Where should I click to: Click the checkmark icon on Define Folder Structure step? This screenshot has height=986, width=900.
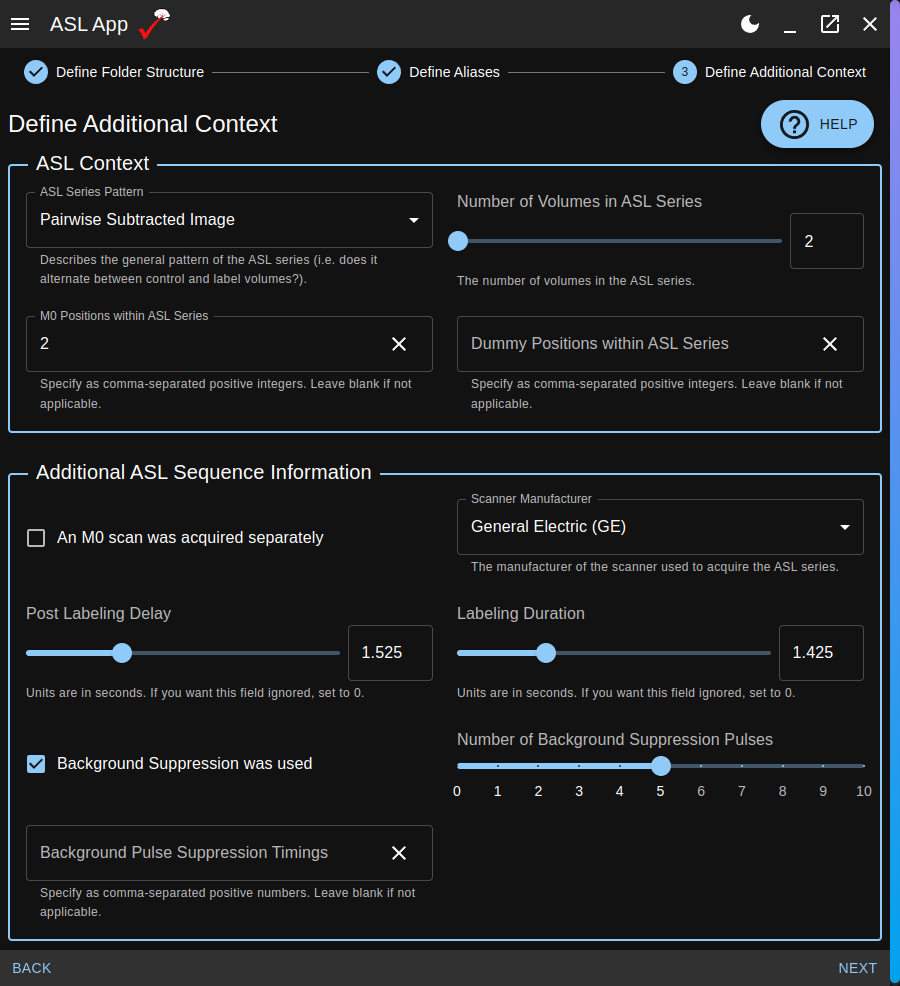36,72
